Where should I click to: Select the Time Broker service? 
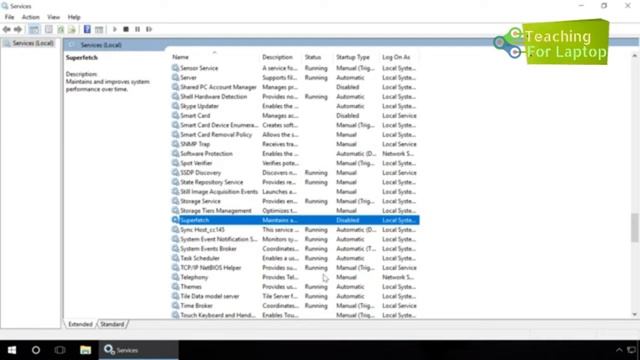[x=295, y=306]
